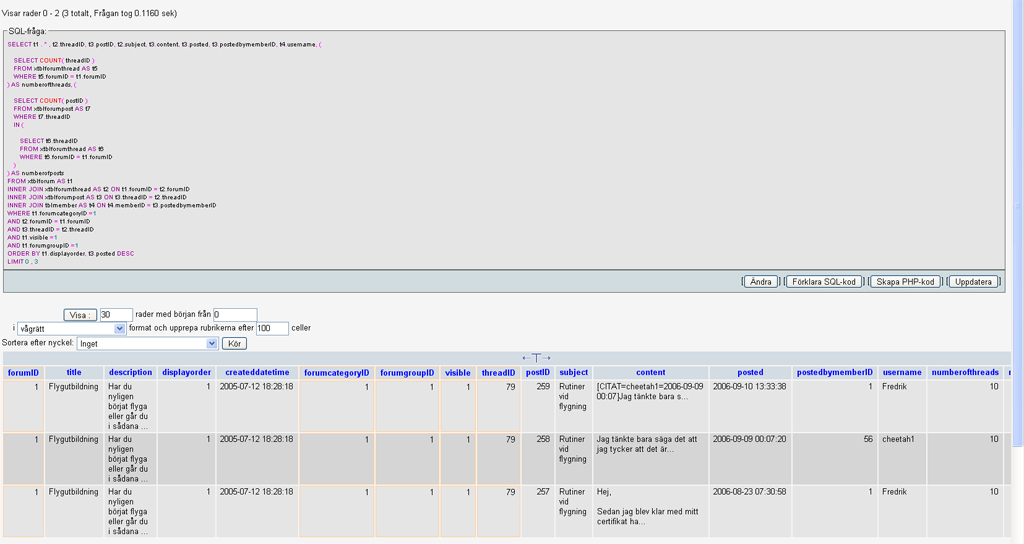The image size is (1024, 544).
Task: Click the Skapa PHP-kod button
Action: coord(905,282)
